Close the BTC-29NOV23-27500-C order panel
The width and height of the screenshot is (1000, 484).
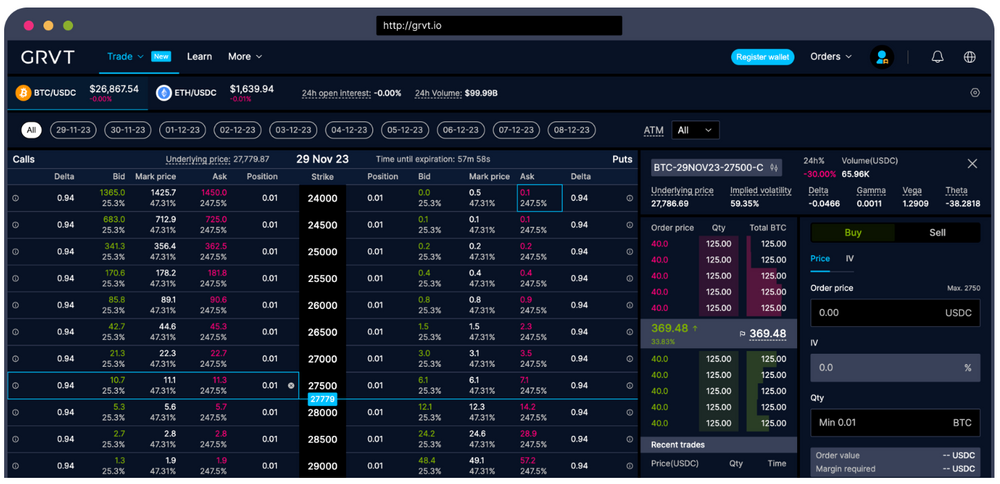[x=972, y=163]
